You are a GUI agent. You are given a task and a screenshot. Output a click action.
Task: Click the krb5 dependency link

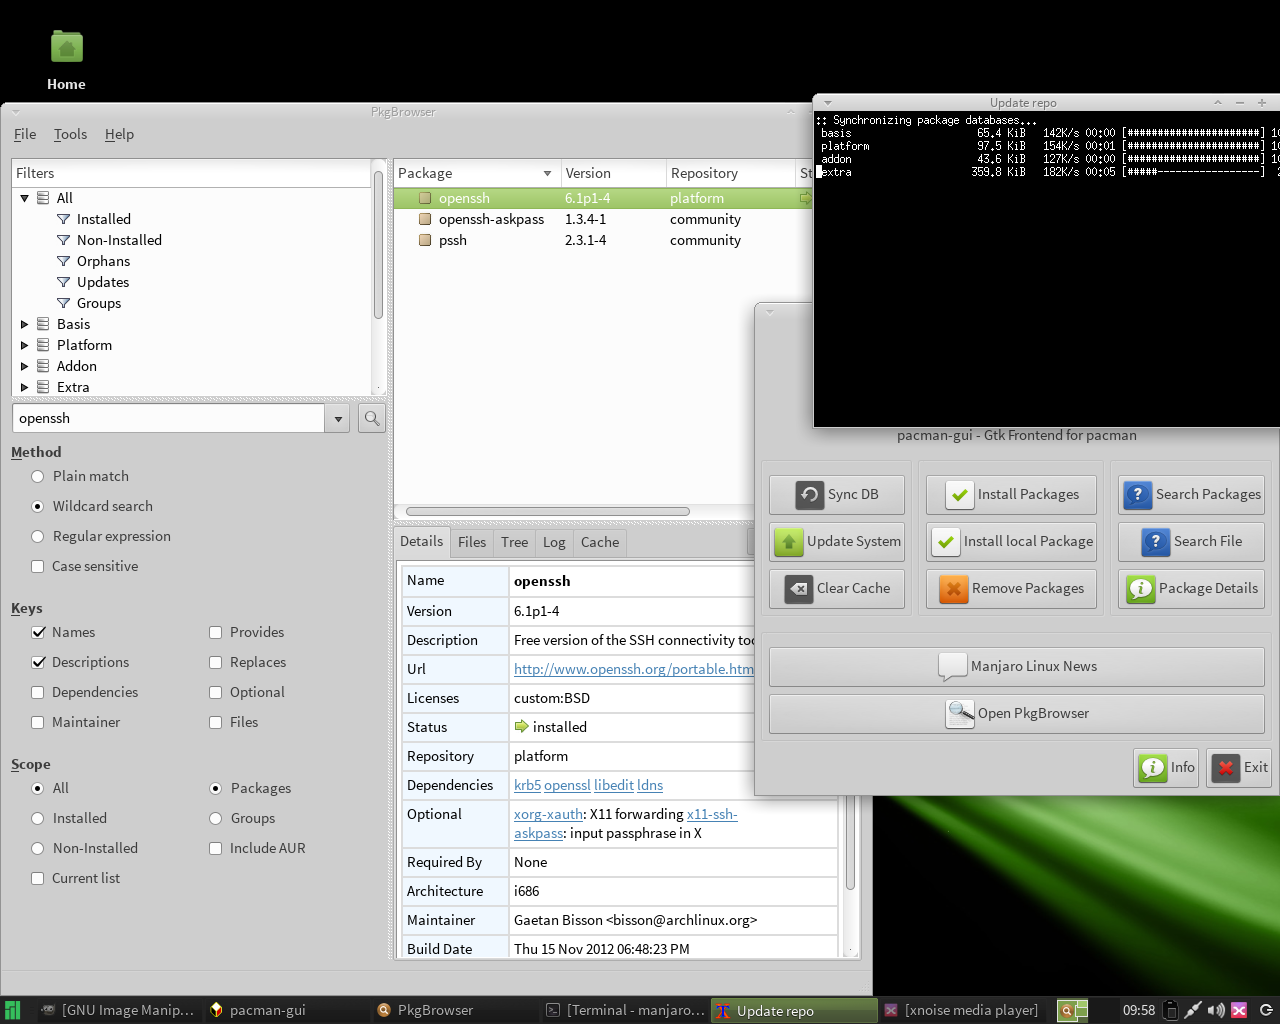[x=527, y=785]
